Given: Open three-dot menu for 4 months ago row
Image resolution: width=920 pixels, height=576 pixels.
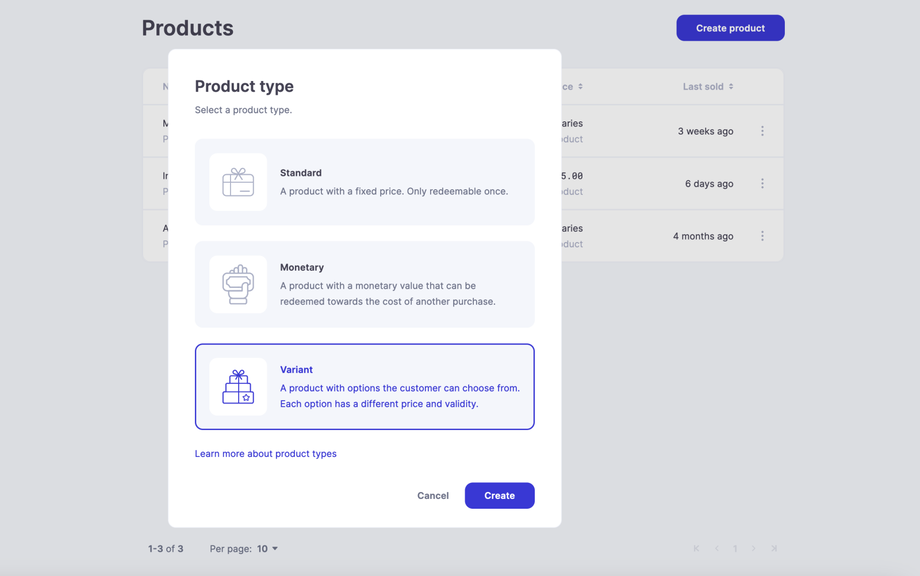Looking at the screenshot, I should click(x=762, y=236).
